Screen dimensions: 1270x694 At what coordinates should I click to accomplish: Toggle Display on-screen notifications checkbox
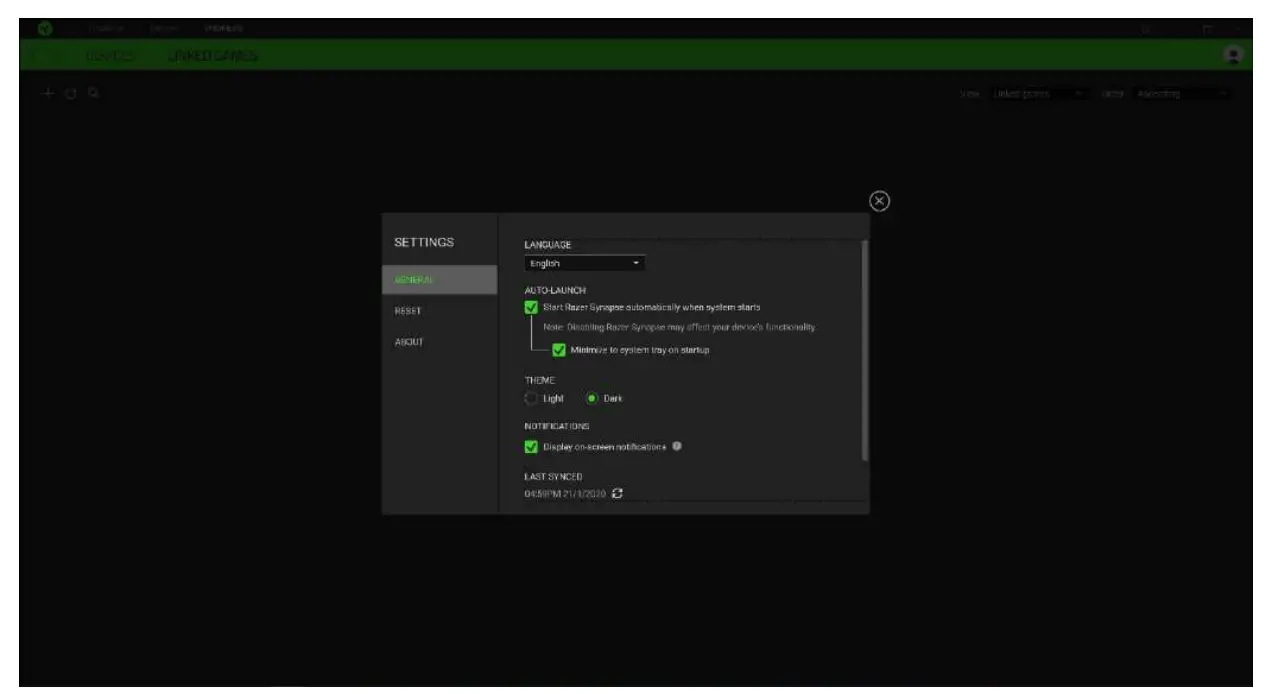[531, 447]
